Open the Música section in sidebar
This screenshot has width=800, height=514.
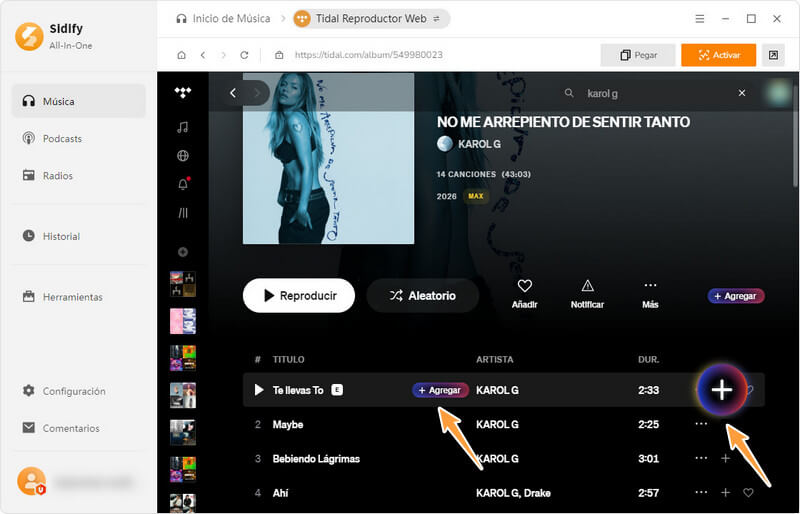click(79, 101)
